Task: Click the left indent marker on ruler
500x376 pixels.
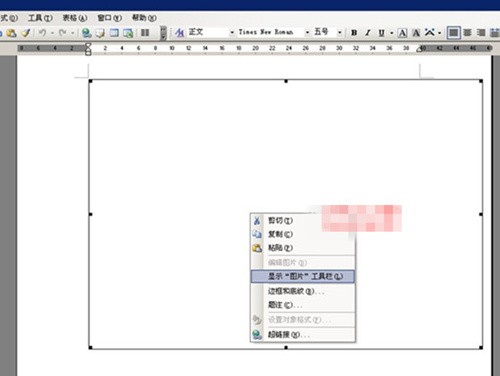Action: tap(88, 51)
